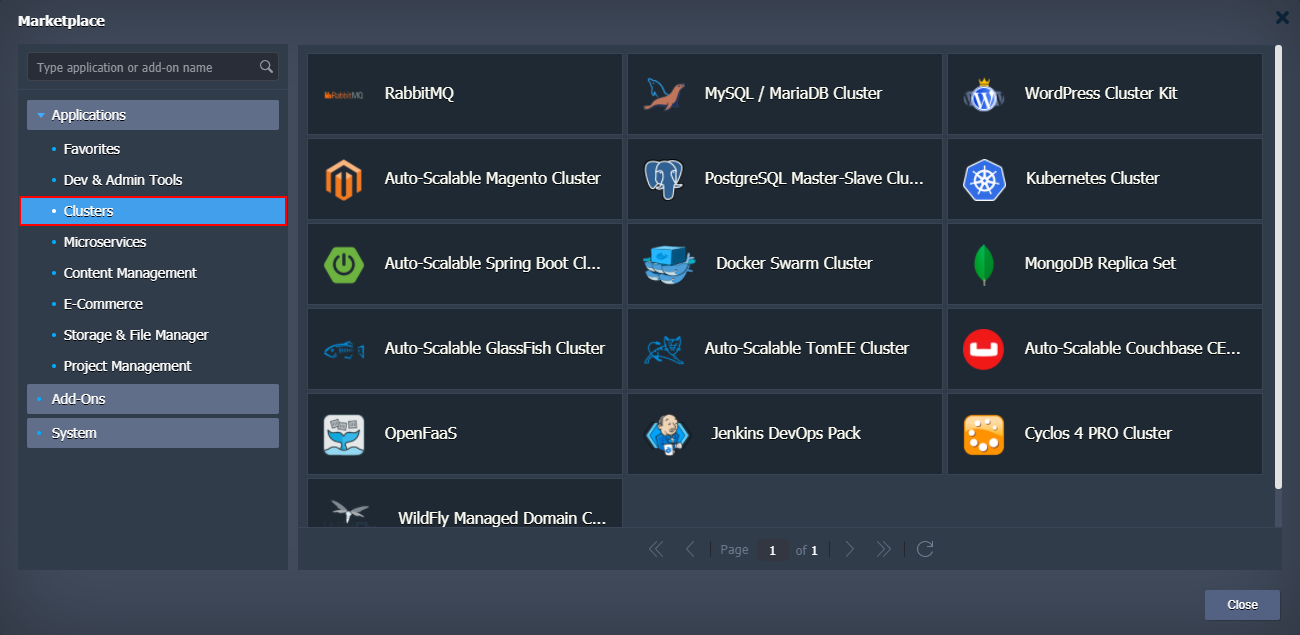Click the page number field
Image resolution: width=1300 pixels, height=635 pixels.
click(772, 550)
